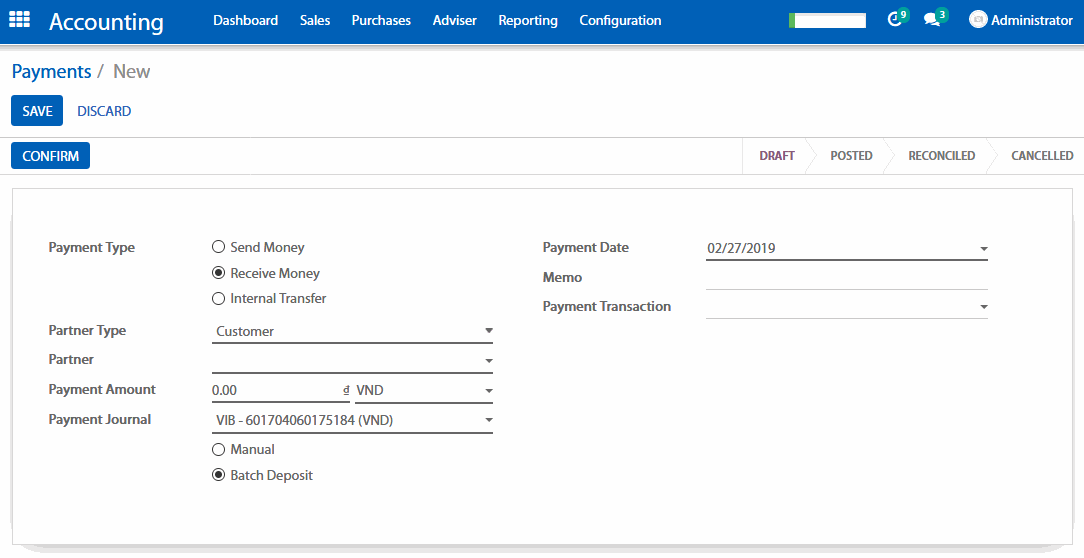Open the Reporting menu
Image resolution: width=1084 pixels, height=558 pixels.
pos(528,20)
